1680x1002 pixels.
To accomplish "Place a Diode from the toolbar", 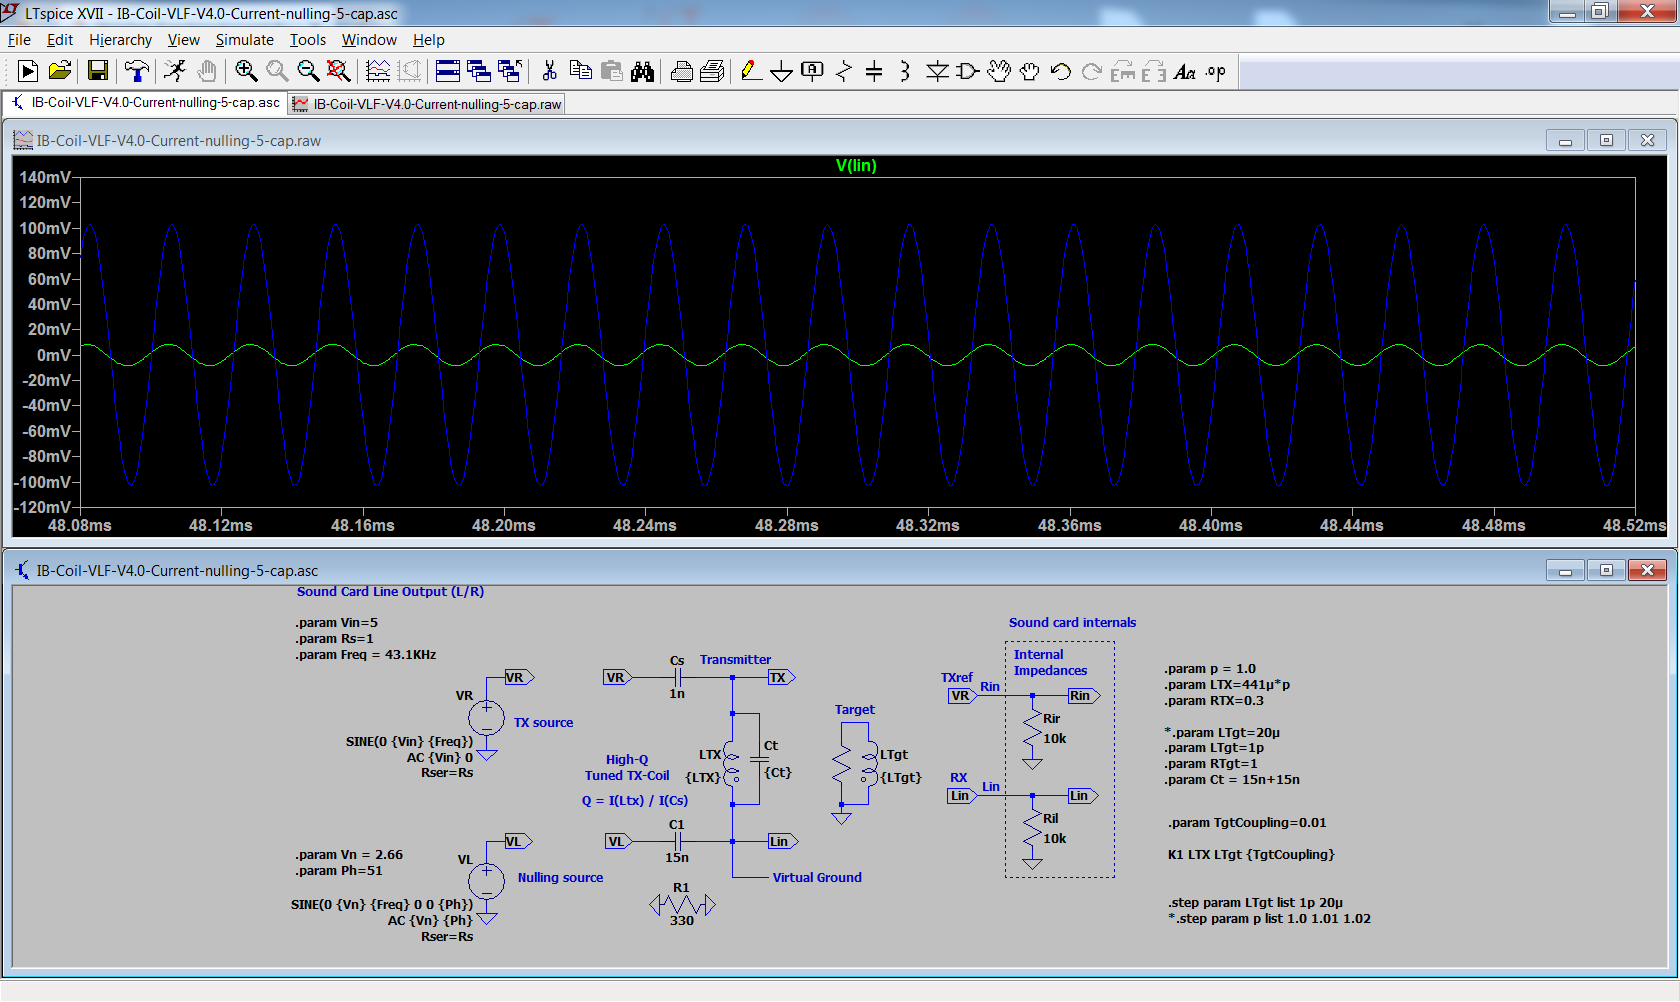I will click(937, 71).
